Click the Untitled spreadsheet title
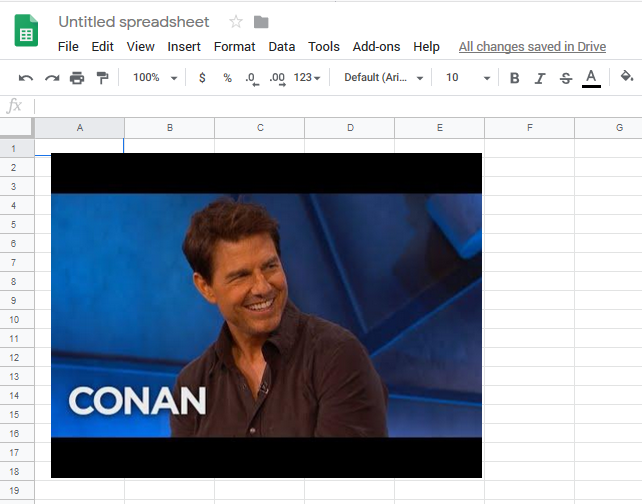The image size is (642, 504). (x=133, y=22)
